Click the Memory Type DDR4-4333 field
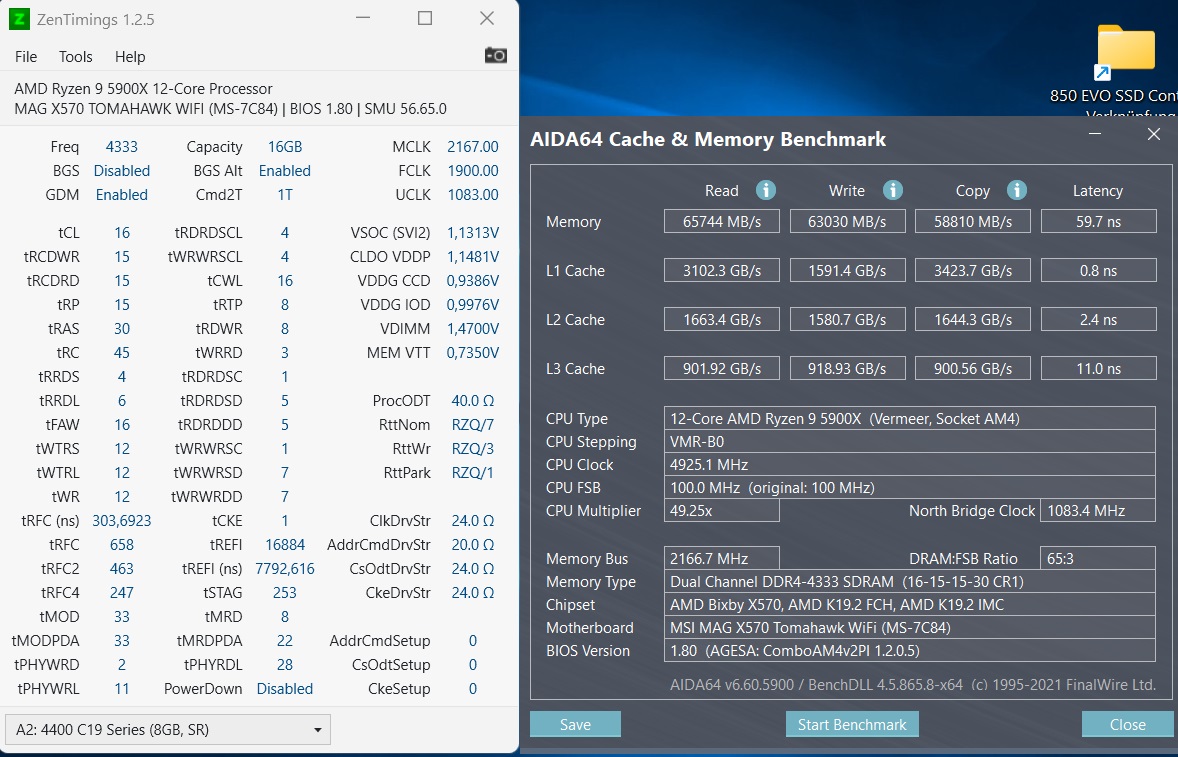 pyautogui.click(x=910, y=581)
